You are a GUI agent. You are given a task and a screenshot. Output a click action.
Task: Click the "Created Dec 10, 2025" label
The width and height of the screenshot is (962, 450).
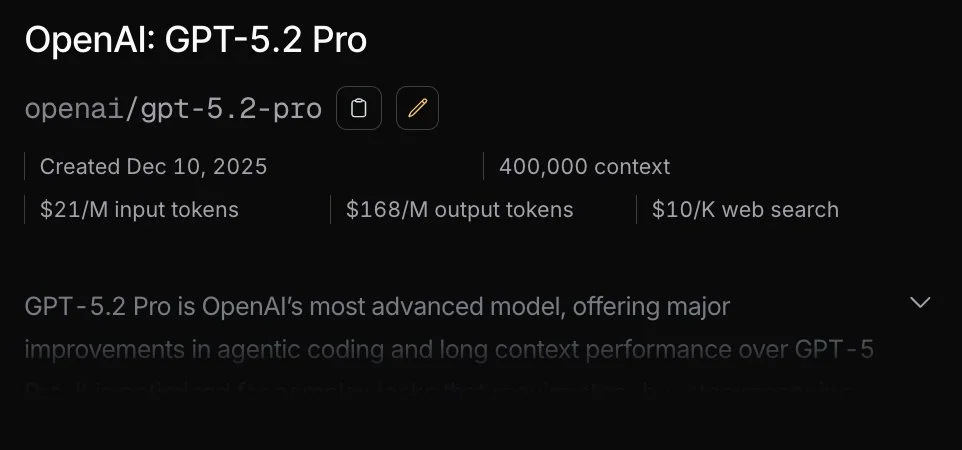tap(153, 167)
